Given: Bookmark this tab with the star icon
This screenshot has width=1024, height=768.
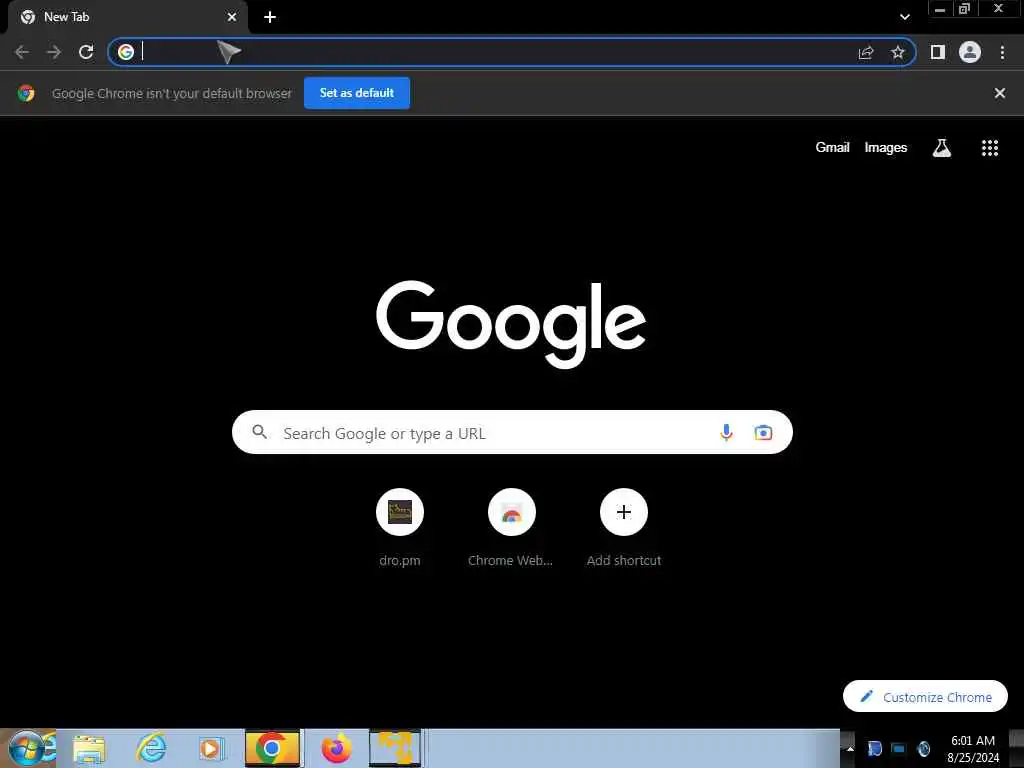Looking at the screenshot, I should [898, 52].
